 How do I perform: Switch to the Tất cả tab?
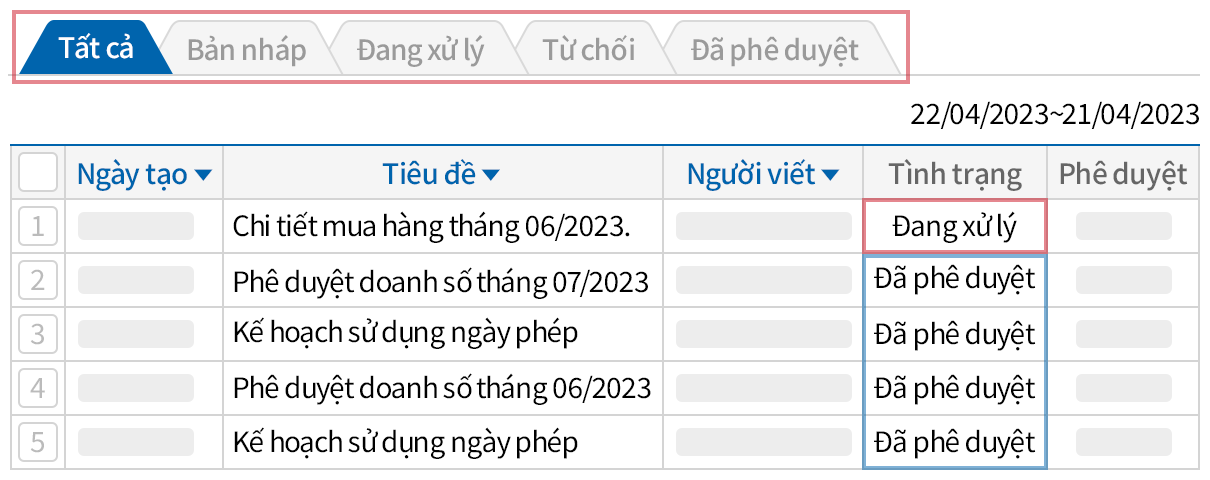(96, 49)
